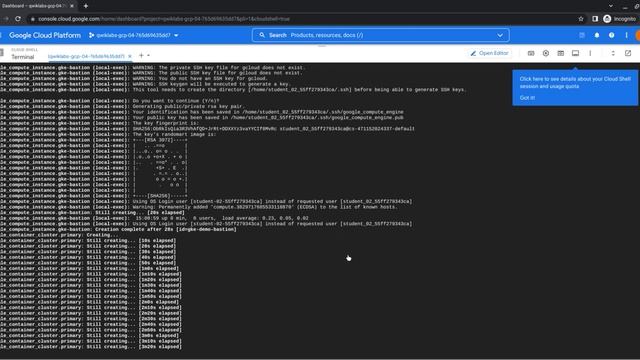Close the qwiklabs-gcp-04 terminal session tab
The width and height of the screenshot is (640, 360).
[x=130, y=56]
